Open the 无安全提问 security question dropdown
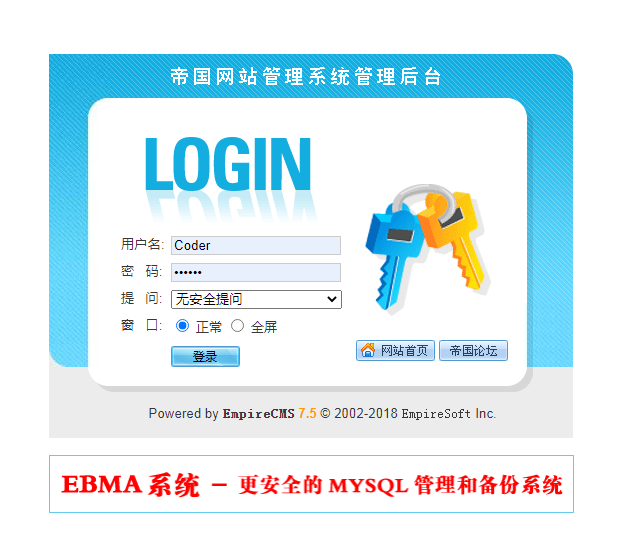619x536 pixels. coord(256,299)
